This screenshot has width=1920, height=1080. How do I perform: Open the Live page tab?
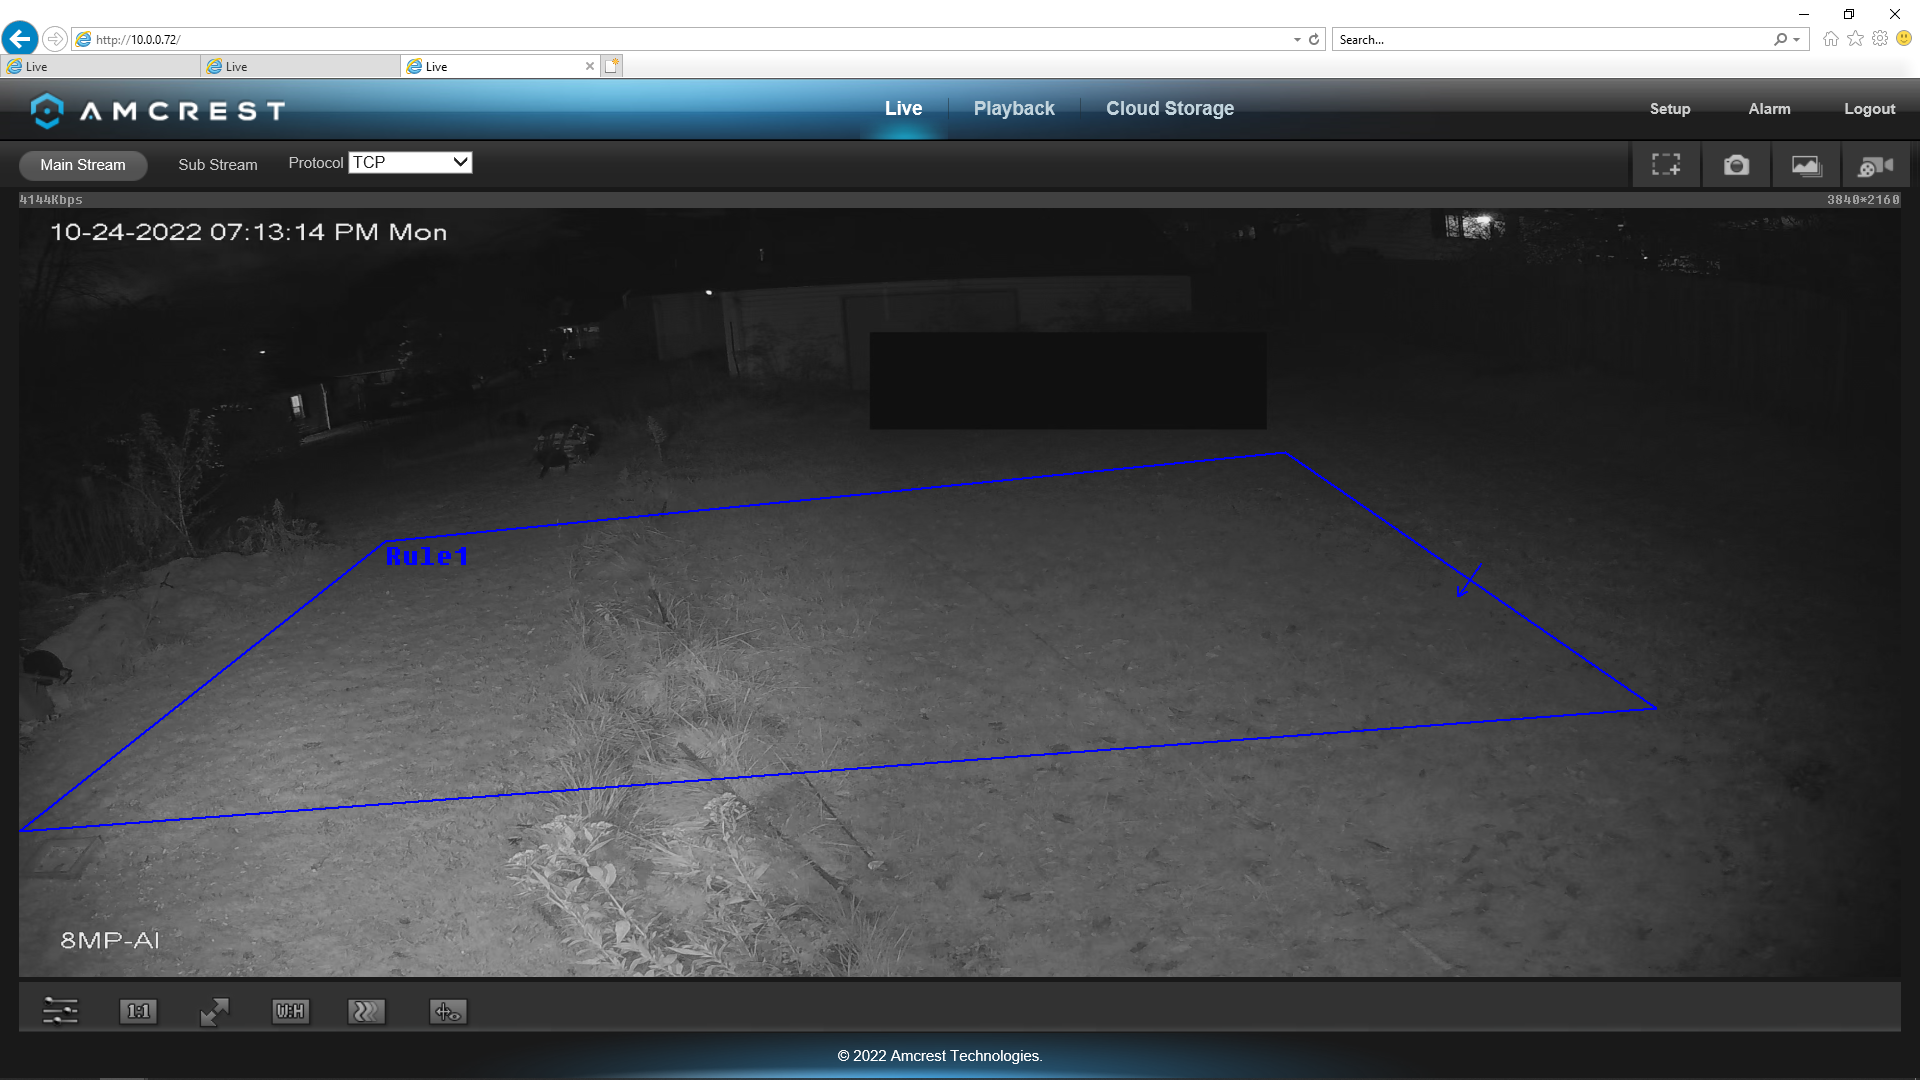click(903, 108)
